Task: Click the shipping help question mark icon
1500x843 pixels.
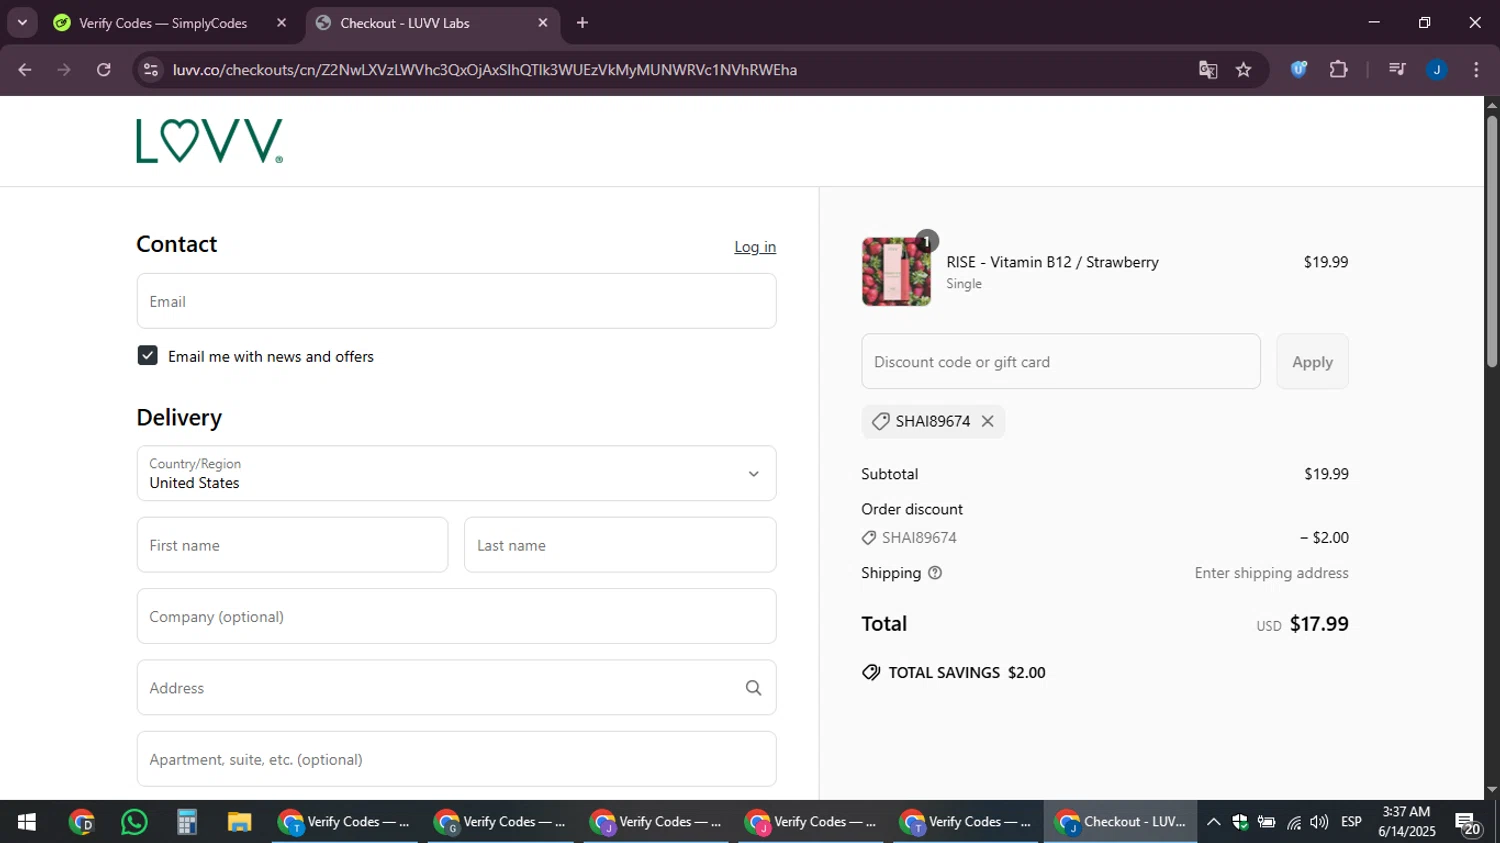Action: click(x=935, y=573)
